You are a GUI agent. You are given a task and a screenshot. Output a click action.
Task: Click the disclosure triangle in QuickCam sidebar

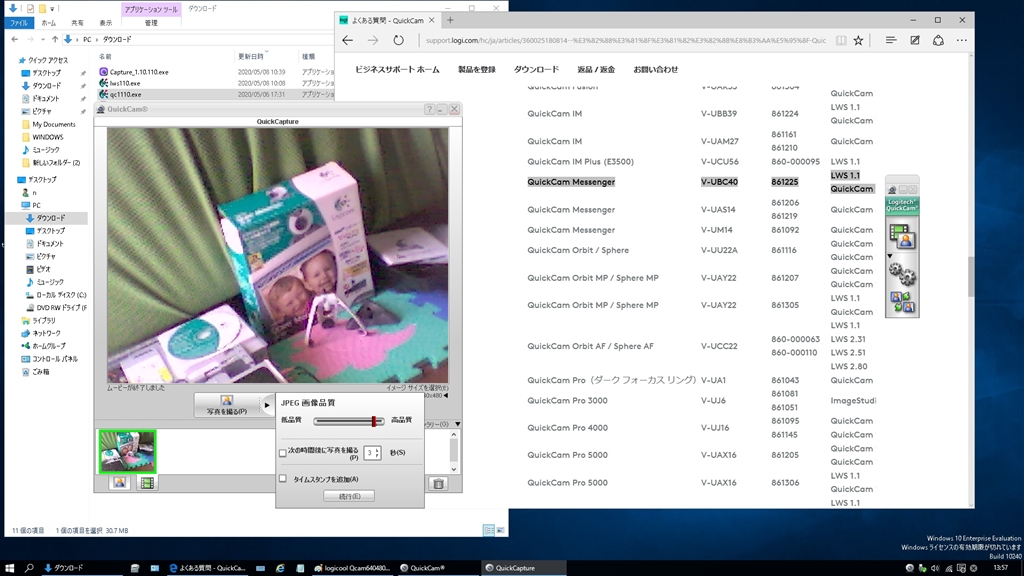(x=889, y=255)
